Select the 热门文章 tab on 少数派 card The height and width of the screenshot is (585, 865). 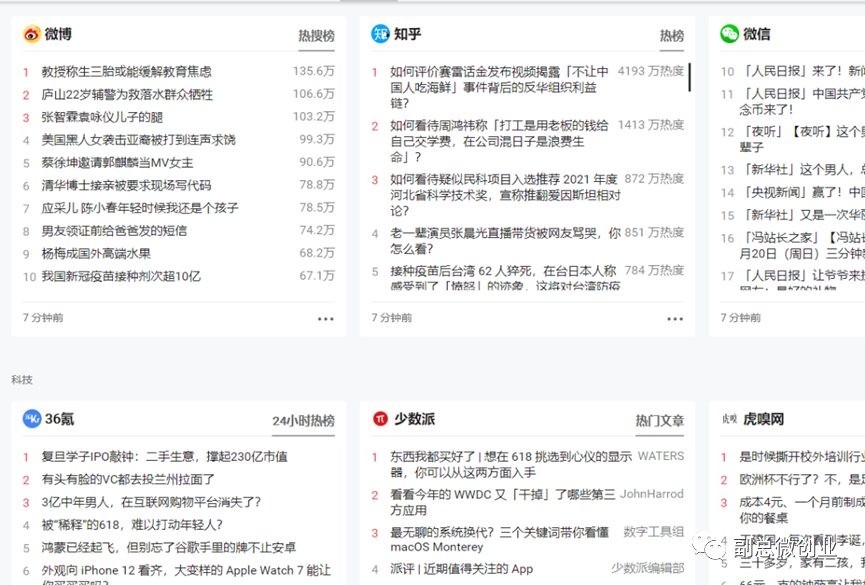pos(660,421)
